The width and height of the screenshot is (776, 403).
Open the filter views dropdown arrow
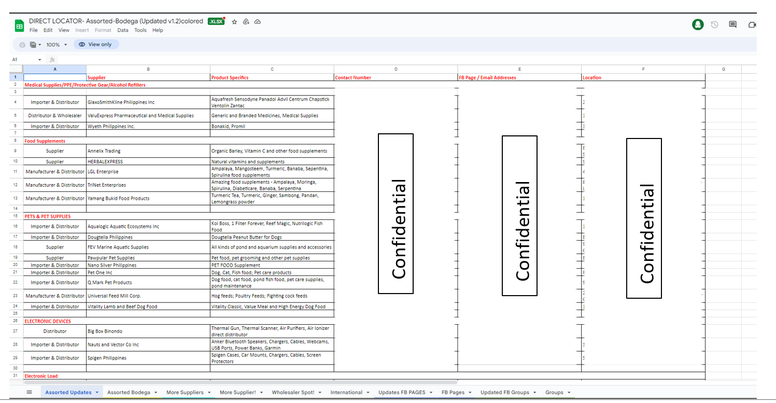[x=40, y=45]
